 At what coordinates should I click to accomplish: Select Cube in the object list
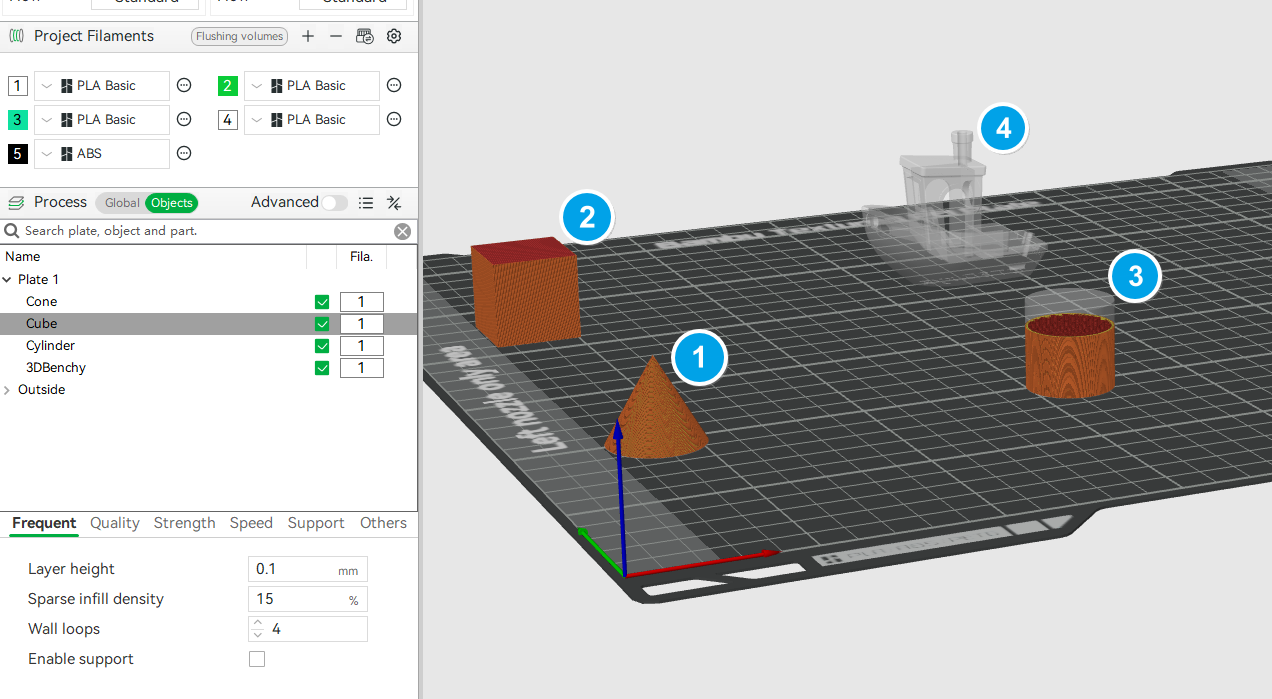[x=42, y=324]
